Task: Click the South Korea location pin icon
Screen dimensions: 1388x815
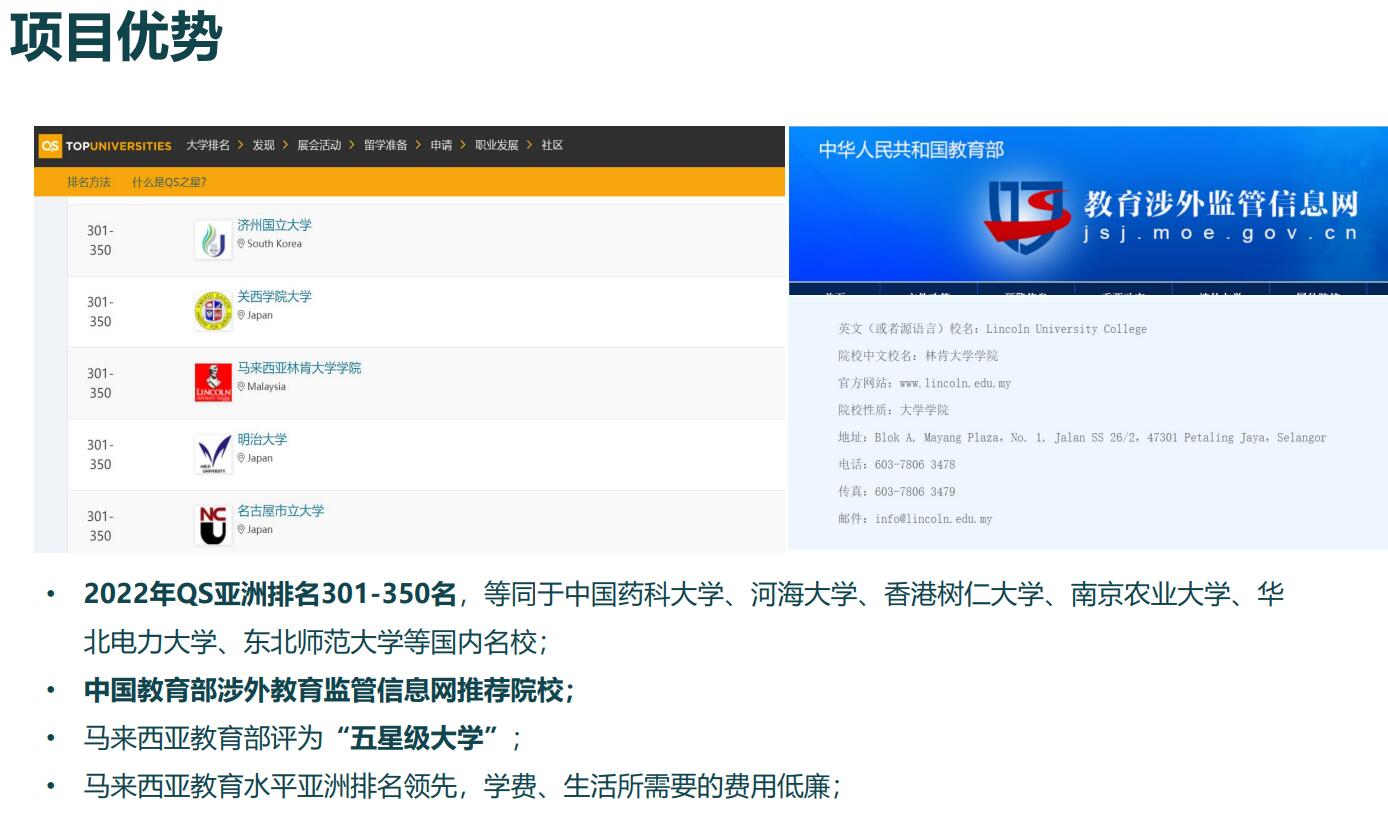Action: (241, 244)
